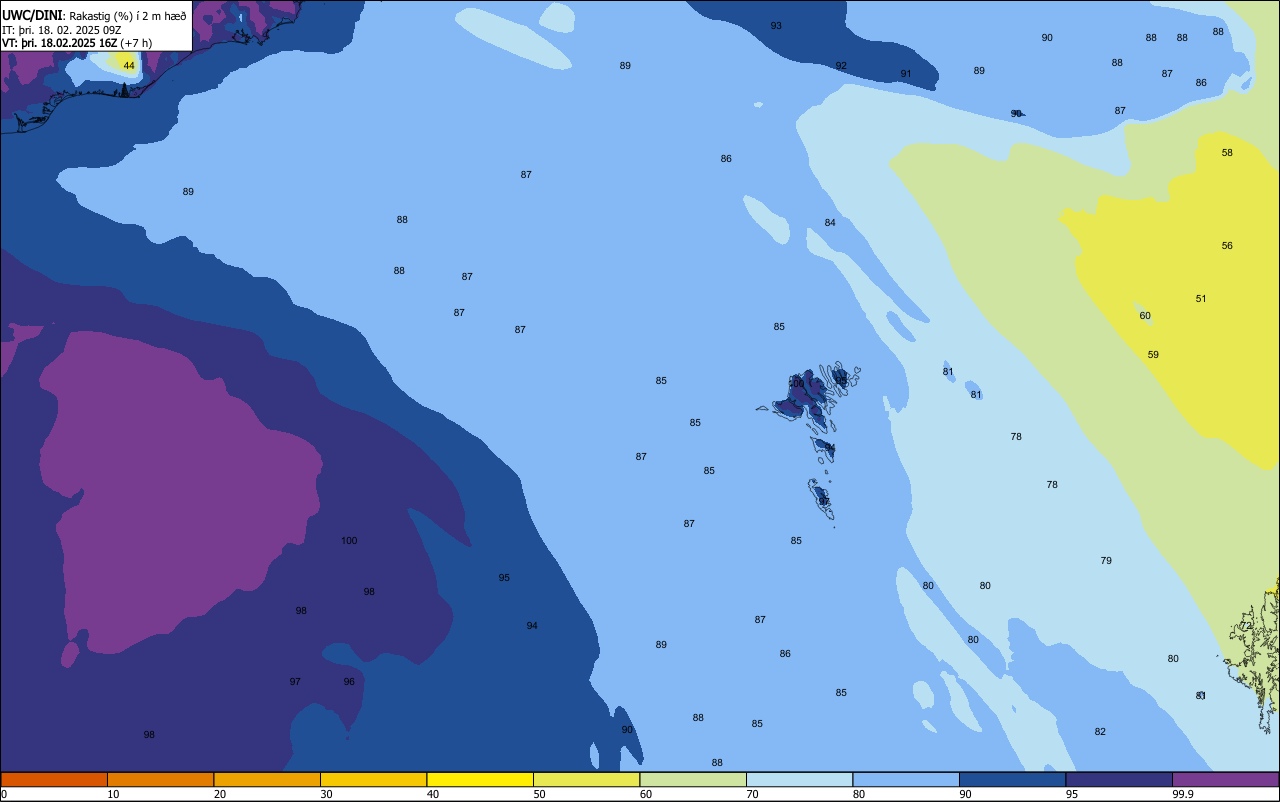Select the 82 humidity value
Screen dimensions: 1280x802
(1100, 731)
